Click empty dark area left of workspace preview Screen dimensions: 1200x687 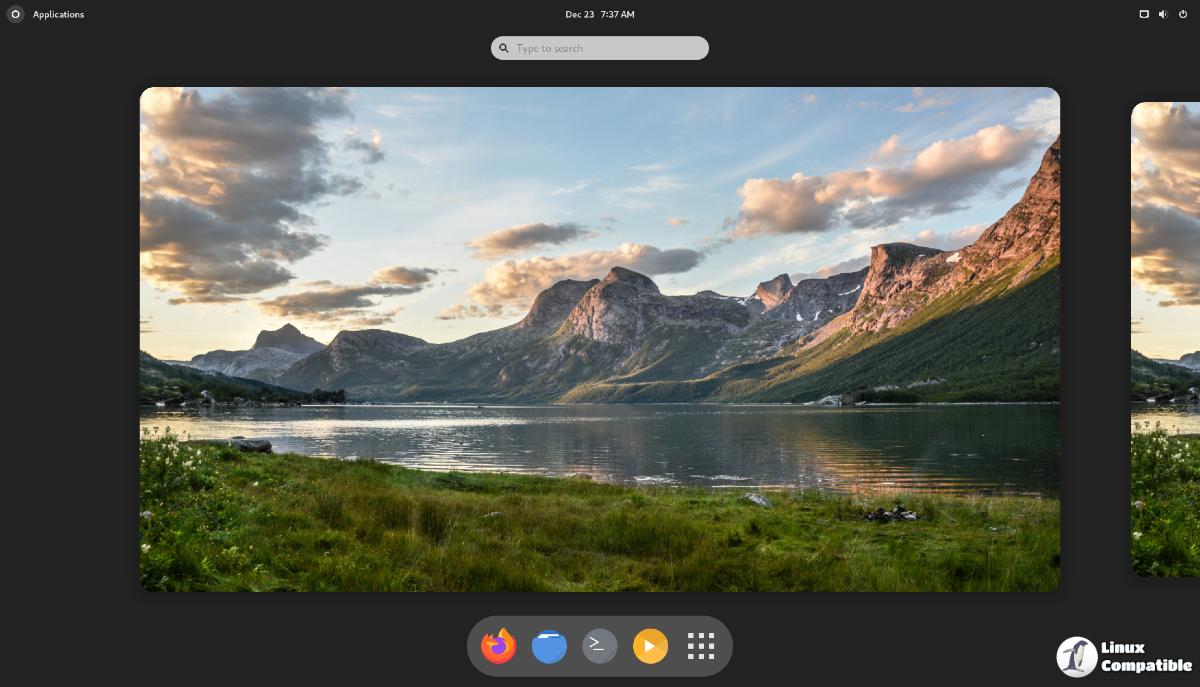pyautogui.click(x=68, y=340)
